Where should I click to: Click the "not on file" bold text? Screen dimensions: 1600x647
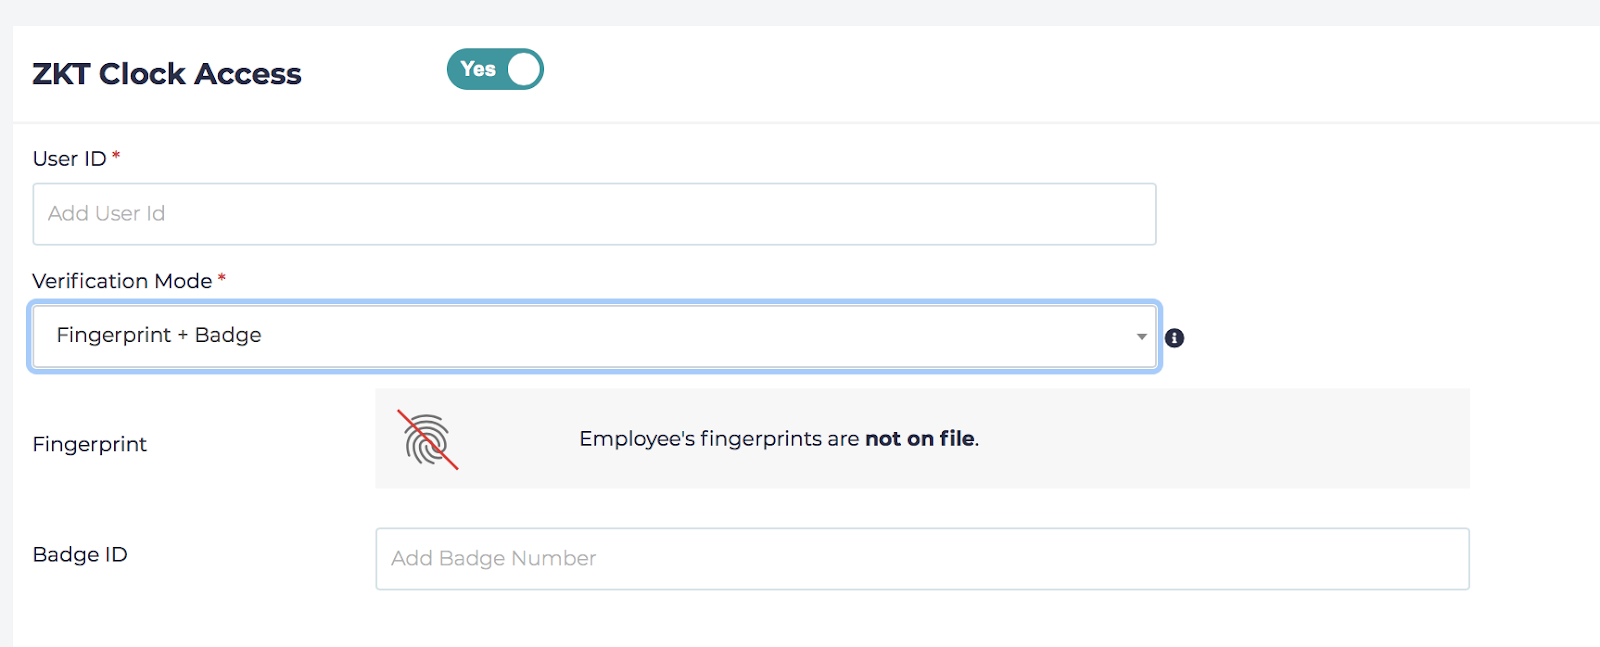pos(920,439)
